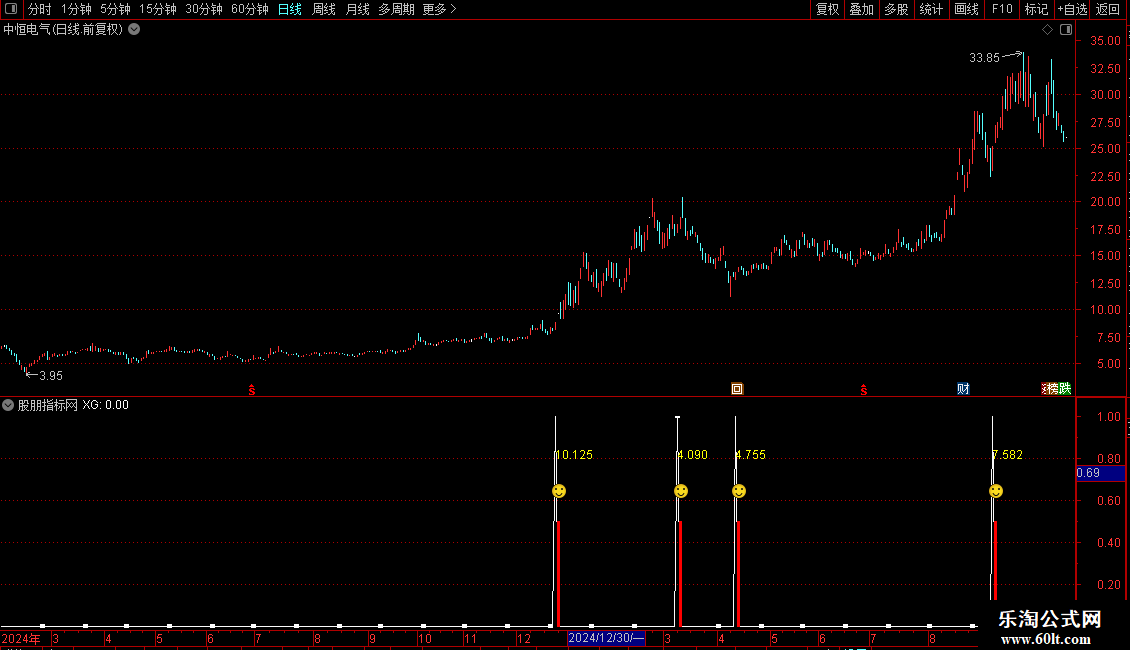Click the 2024/12/30 date marker
This screenshot has width=1130, height=650.
pos(606,638)
